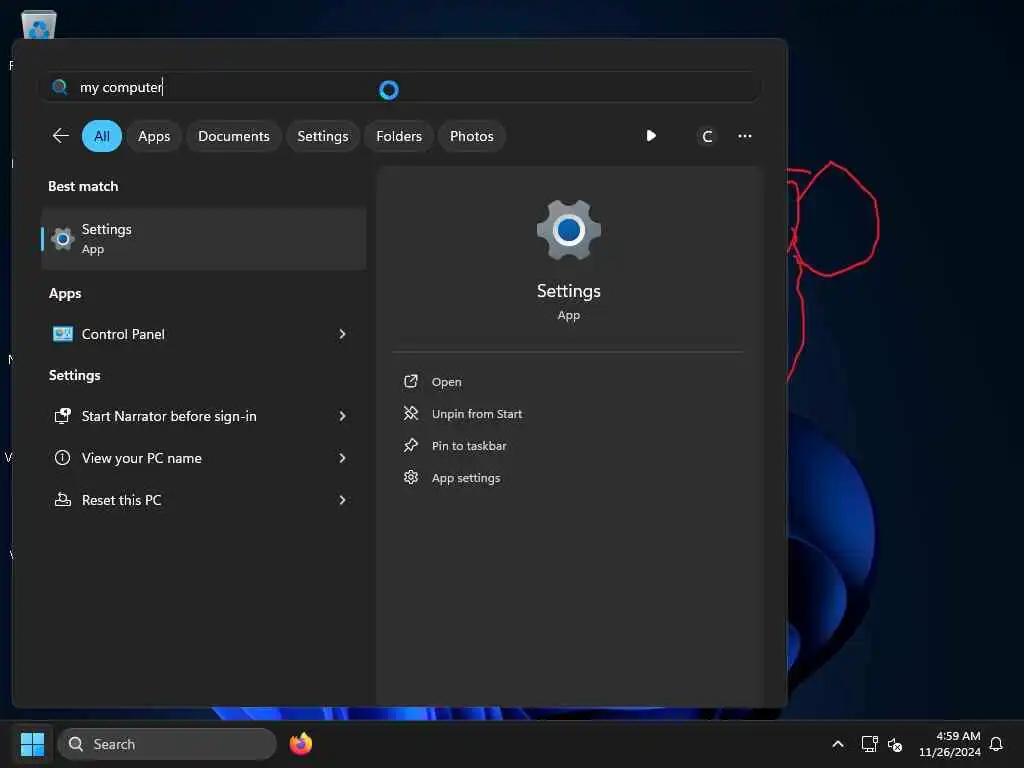Viewport: 1024px width, 768px height.
Task: Open the Windows Start button
Action: [32, 744]
